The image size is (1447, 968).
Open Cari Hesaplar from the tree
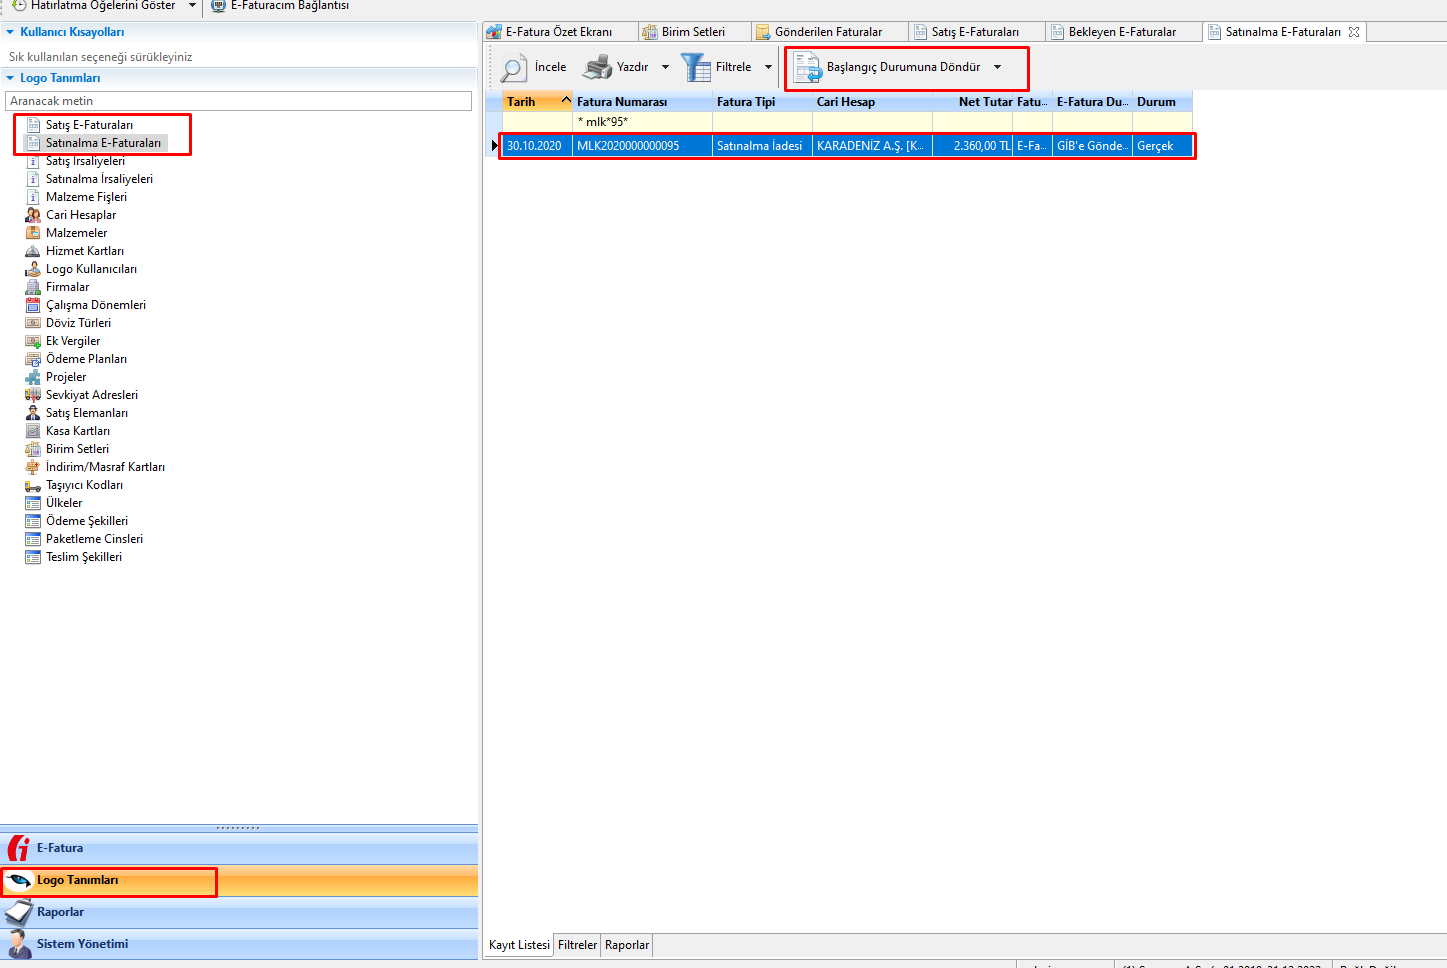tap(80, 215)
